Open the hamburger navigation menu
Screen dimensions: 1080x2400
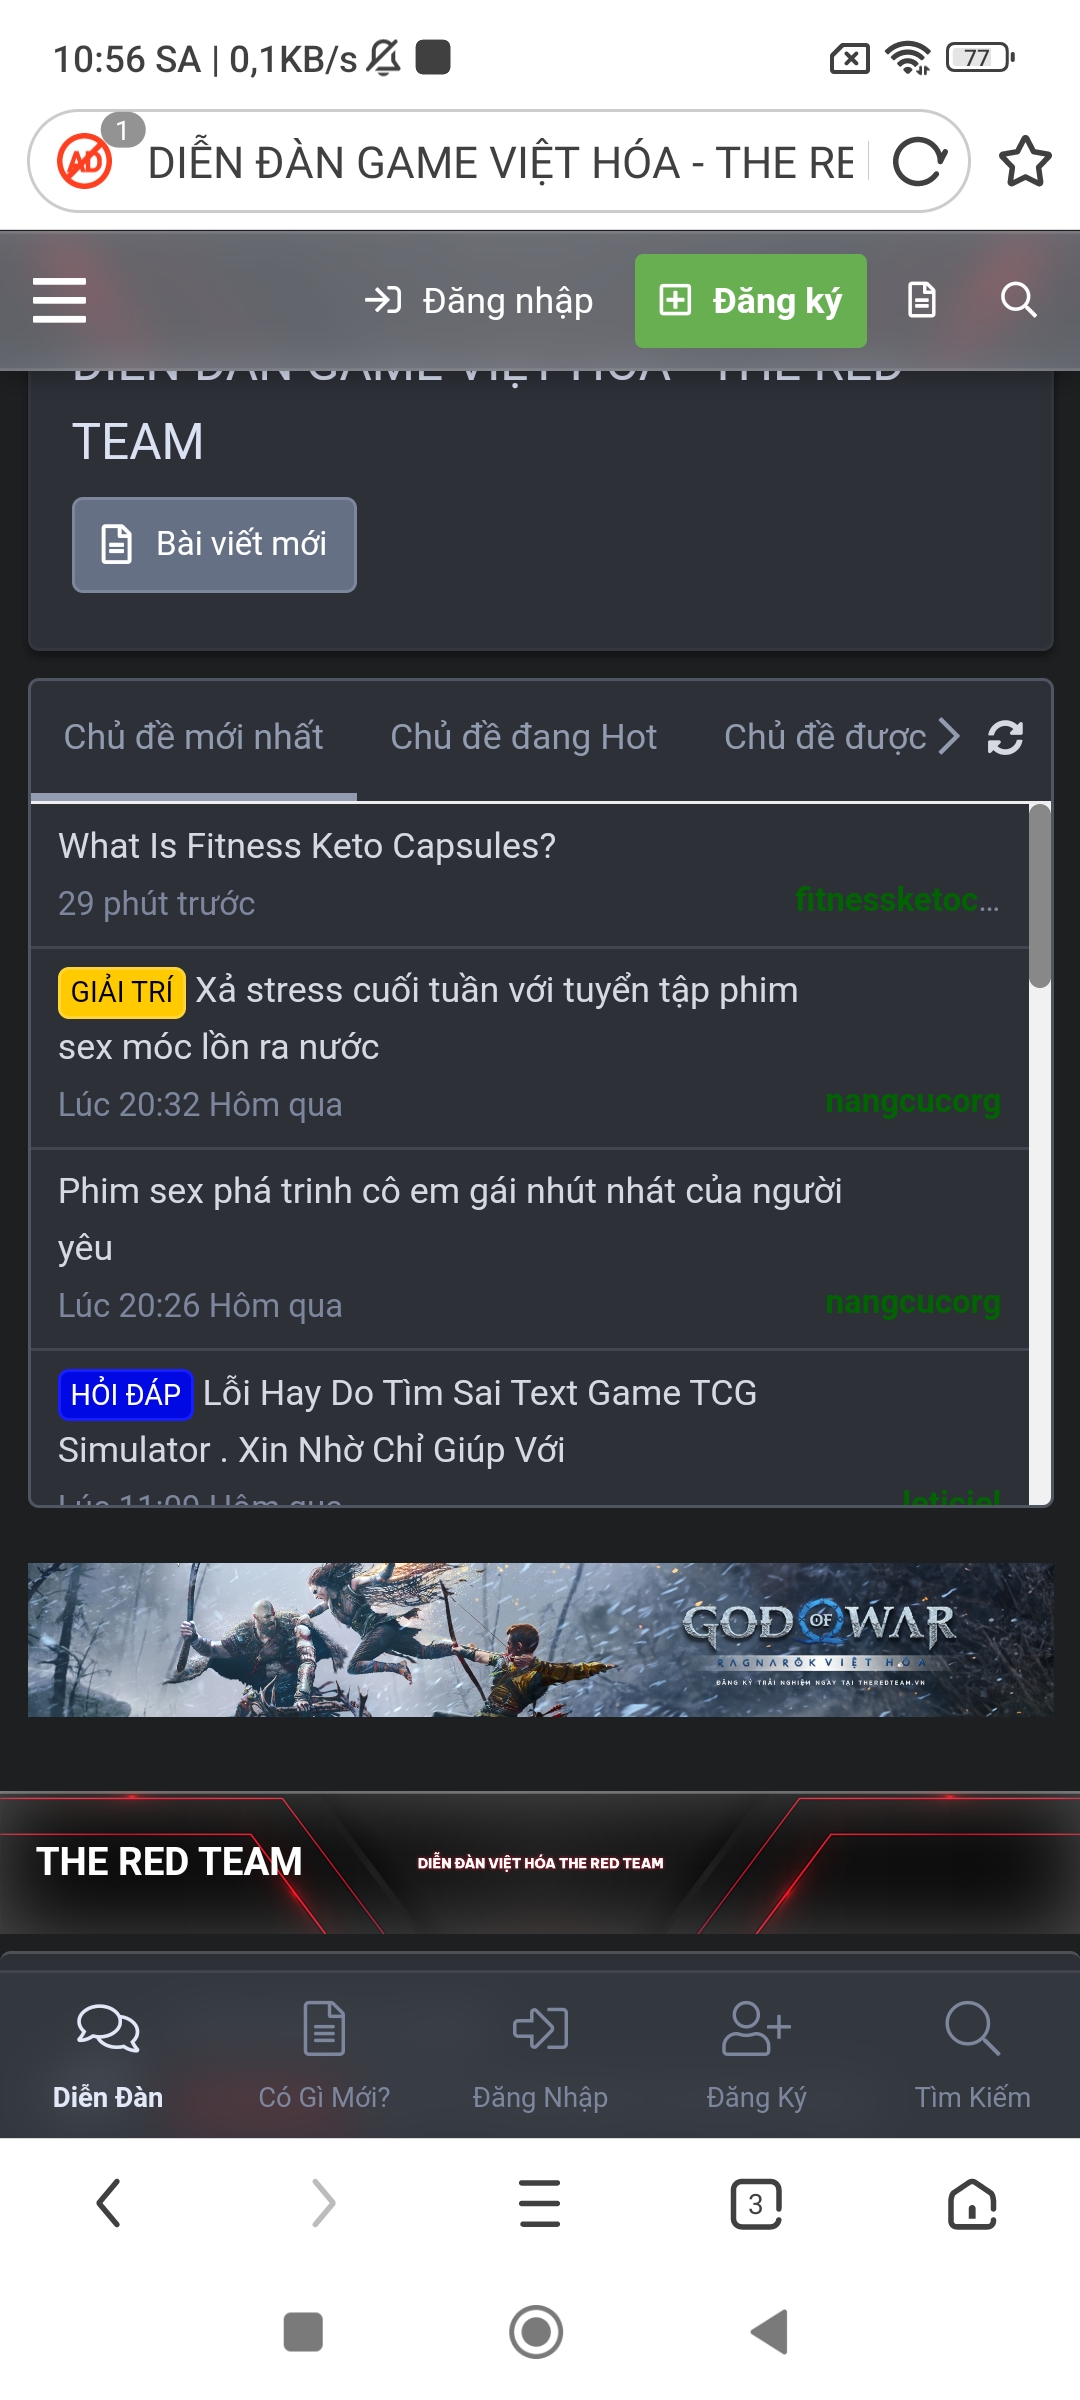pyautogui.click(x=59, y=300)
